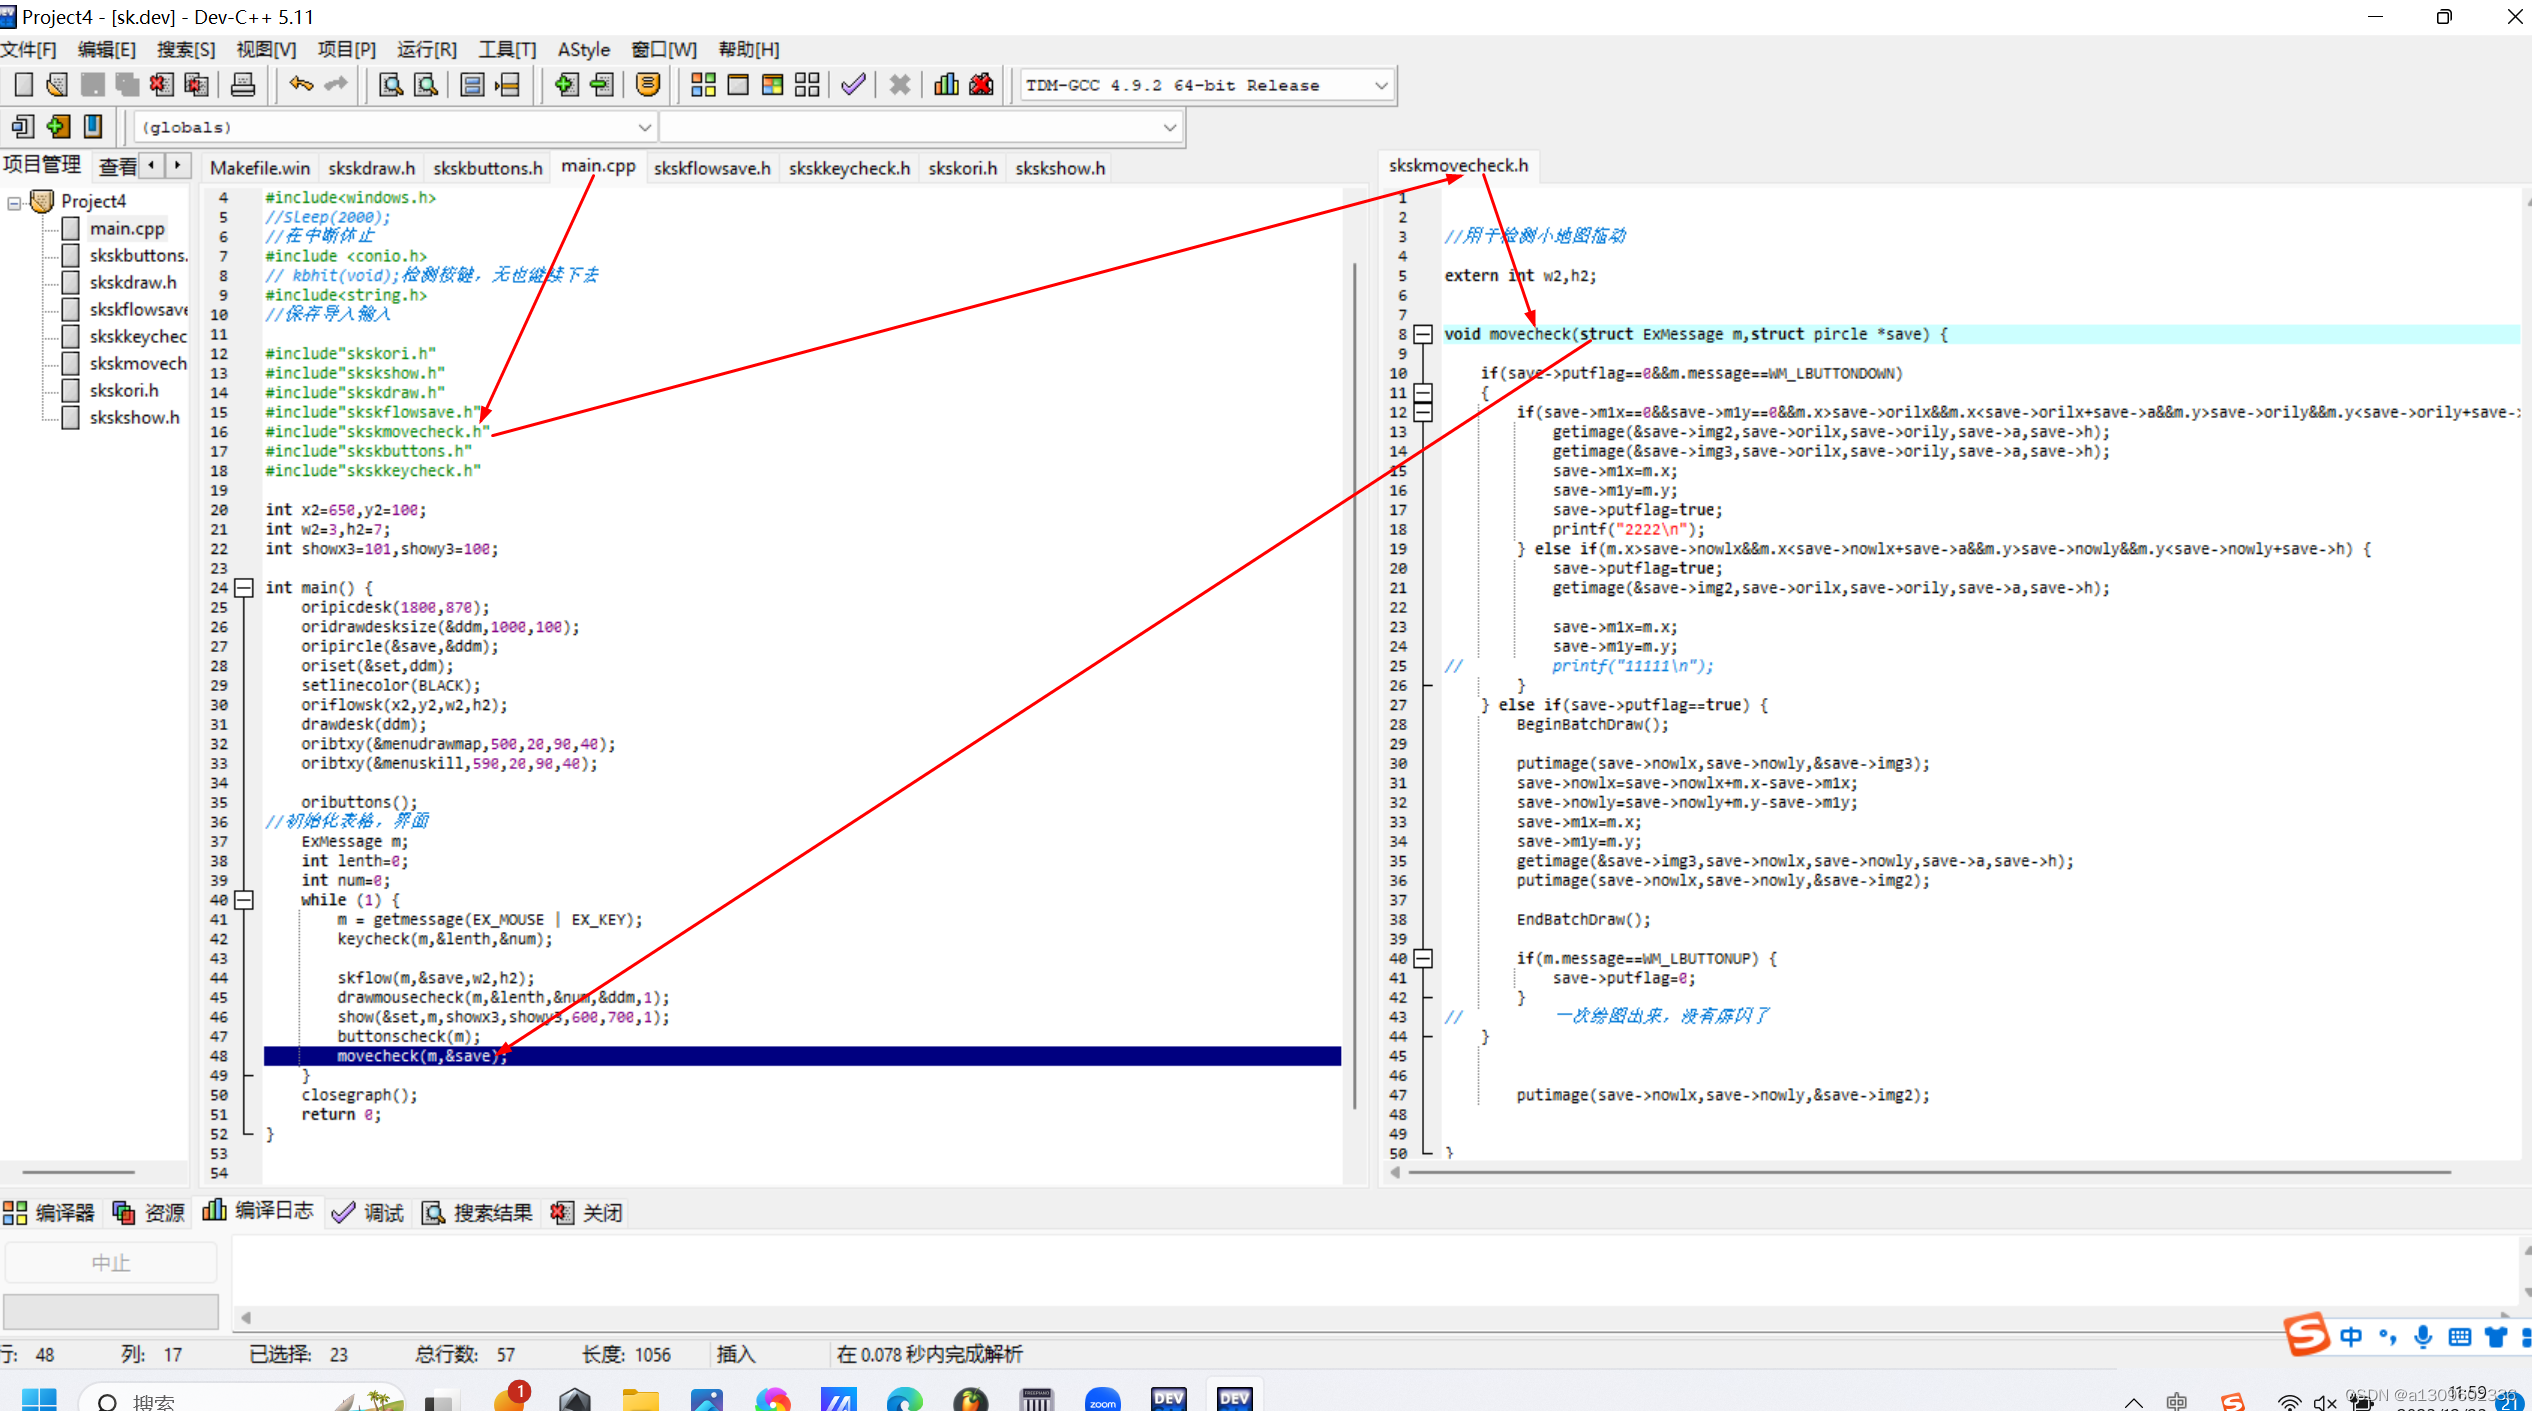Click the Debug checkmark icon
Viewport: 2532px width, 1411px height.
pyautogui.click(x=853, y=85)
